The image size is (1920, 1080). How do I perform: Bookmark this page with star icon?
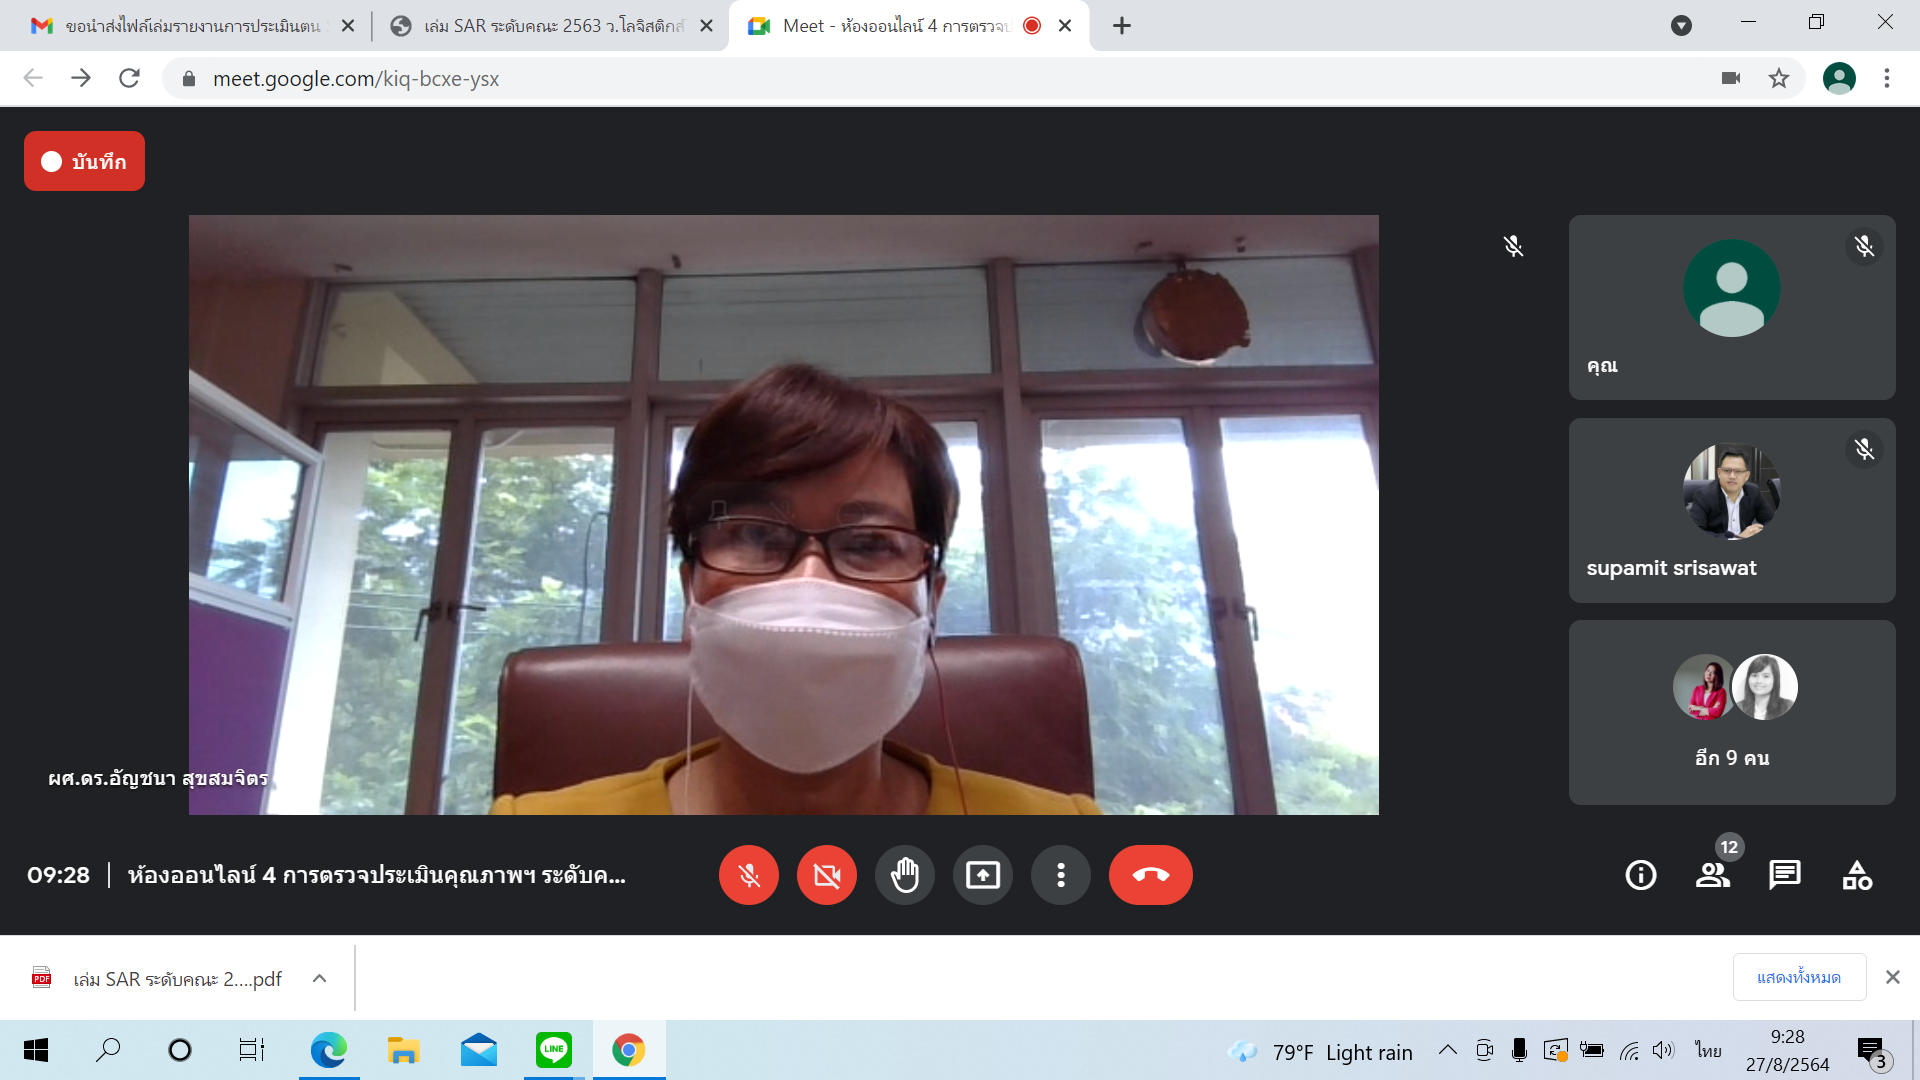tap(1779, 78)
